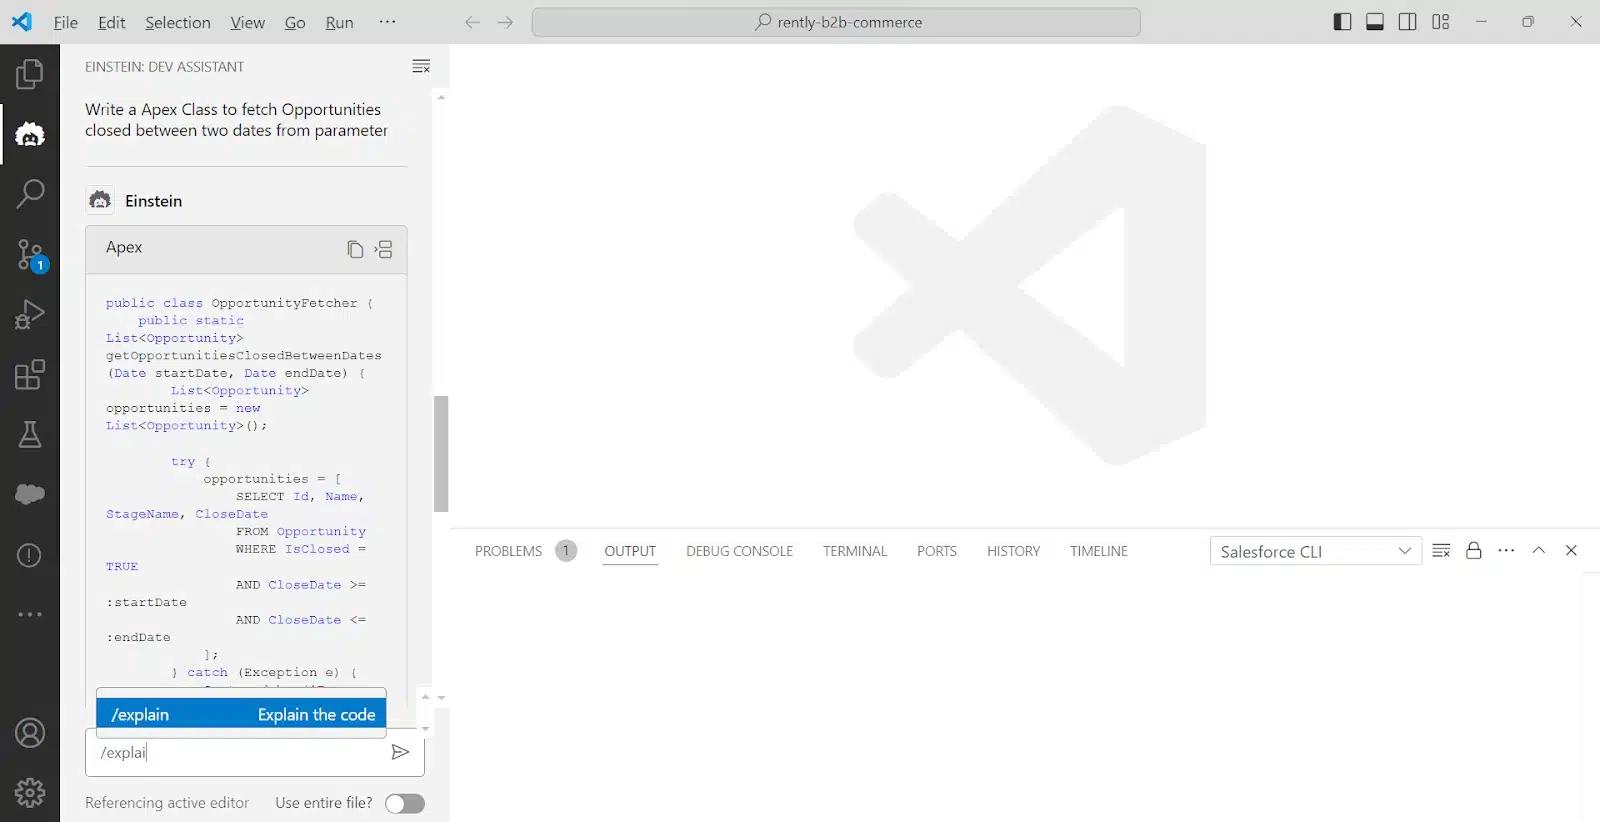Switch to the Timeline tab
Image resolution: width=1600 pixels, height=822 pixels.
[x=1099, y=551]
